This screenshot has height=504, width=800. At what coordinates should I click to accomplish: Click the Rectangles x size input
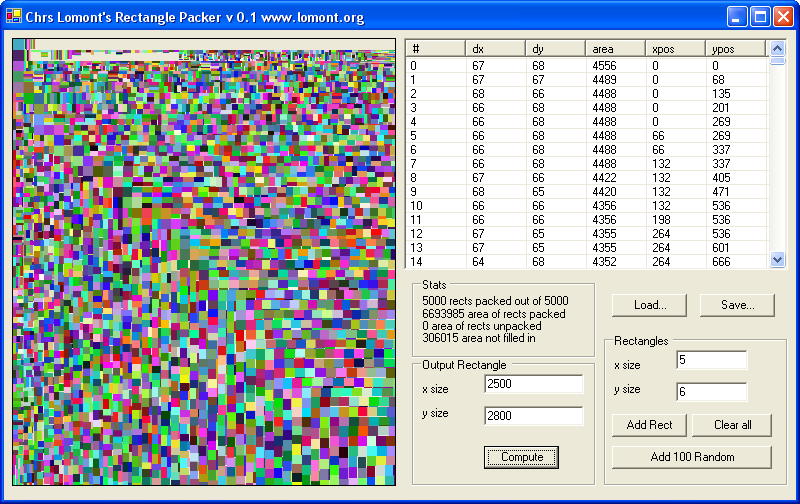tap(711, 360)
